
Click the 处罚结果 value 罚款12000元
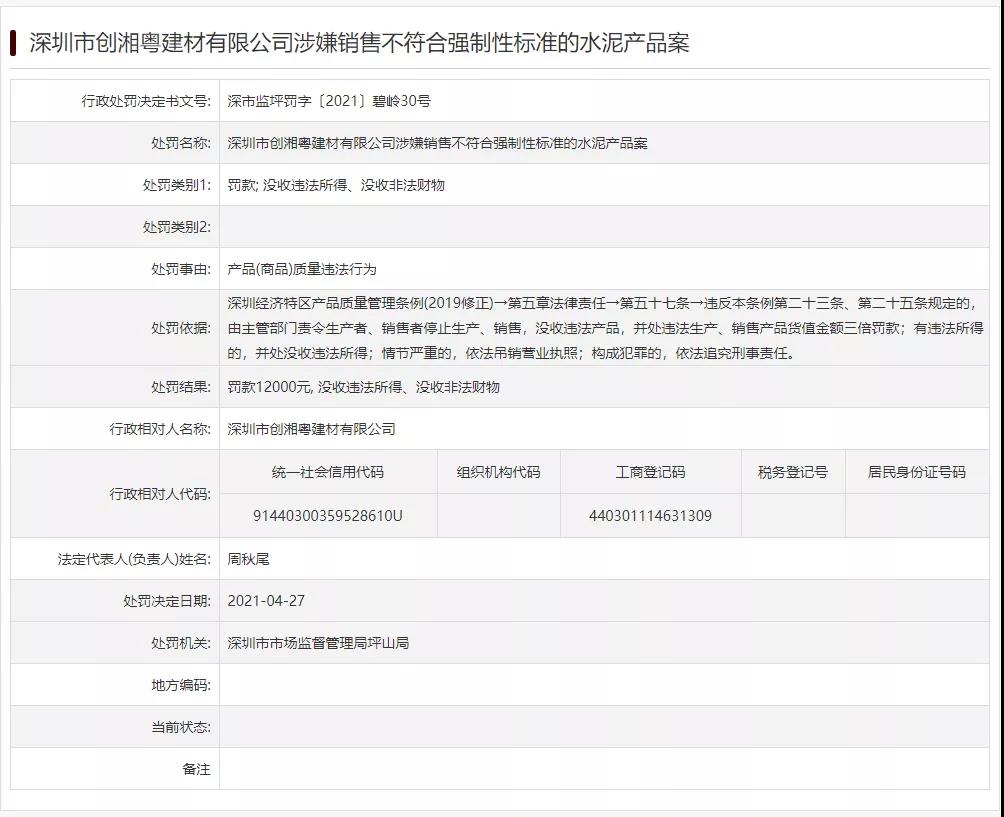pyautogui.click(x=363, y=387)
